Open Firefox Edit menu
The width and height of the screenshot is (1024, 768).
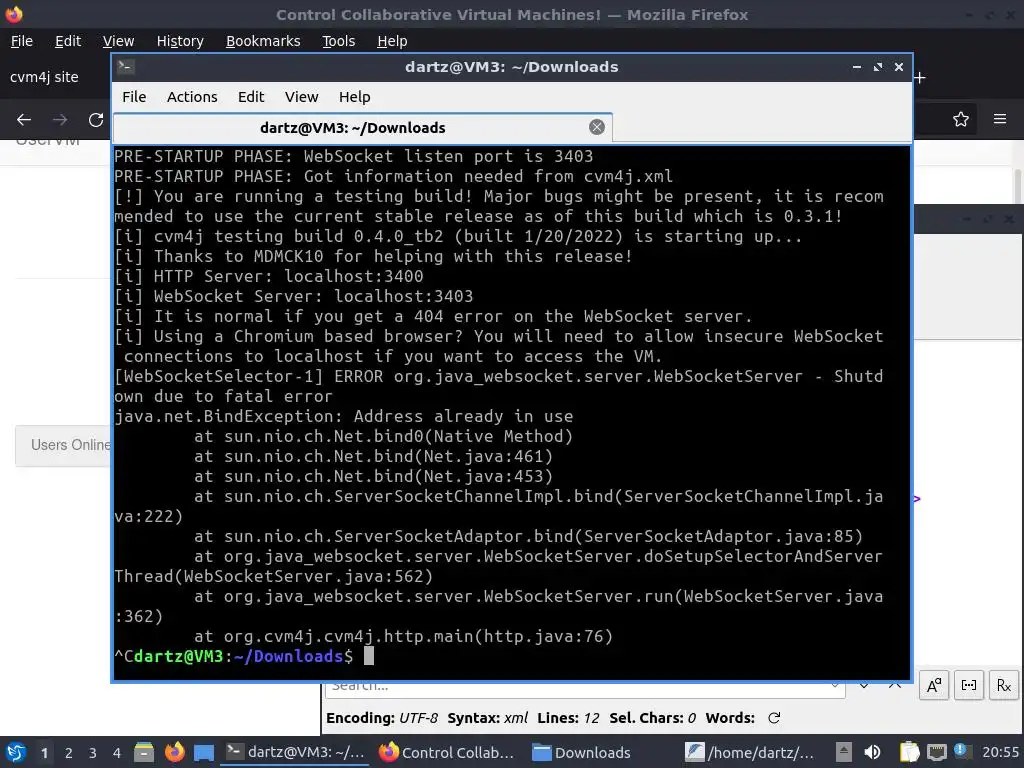[68, 41]
